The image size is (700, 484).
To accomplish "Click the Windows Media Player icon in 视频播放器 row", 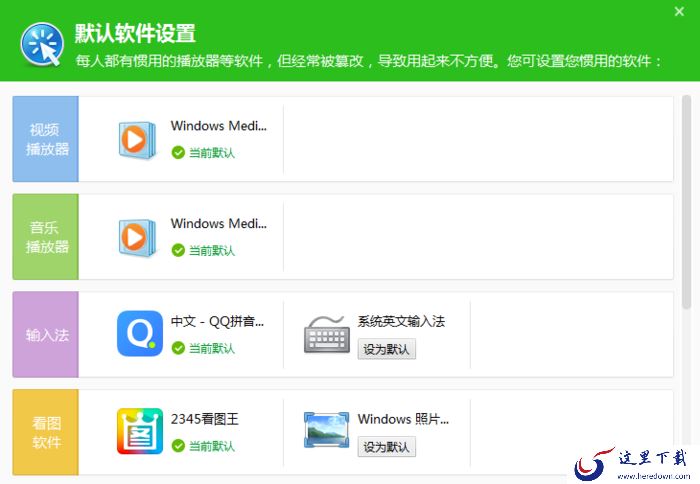I will 138,139.
